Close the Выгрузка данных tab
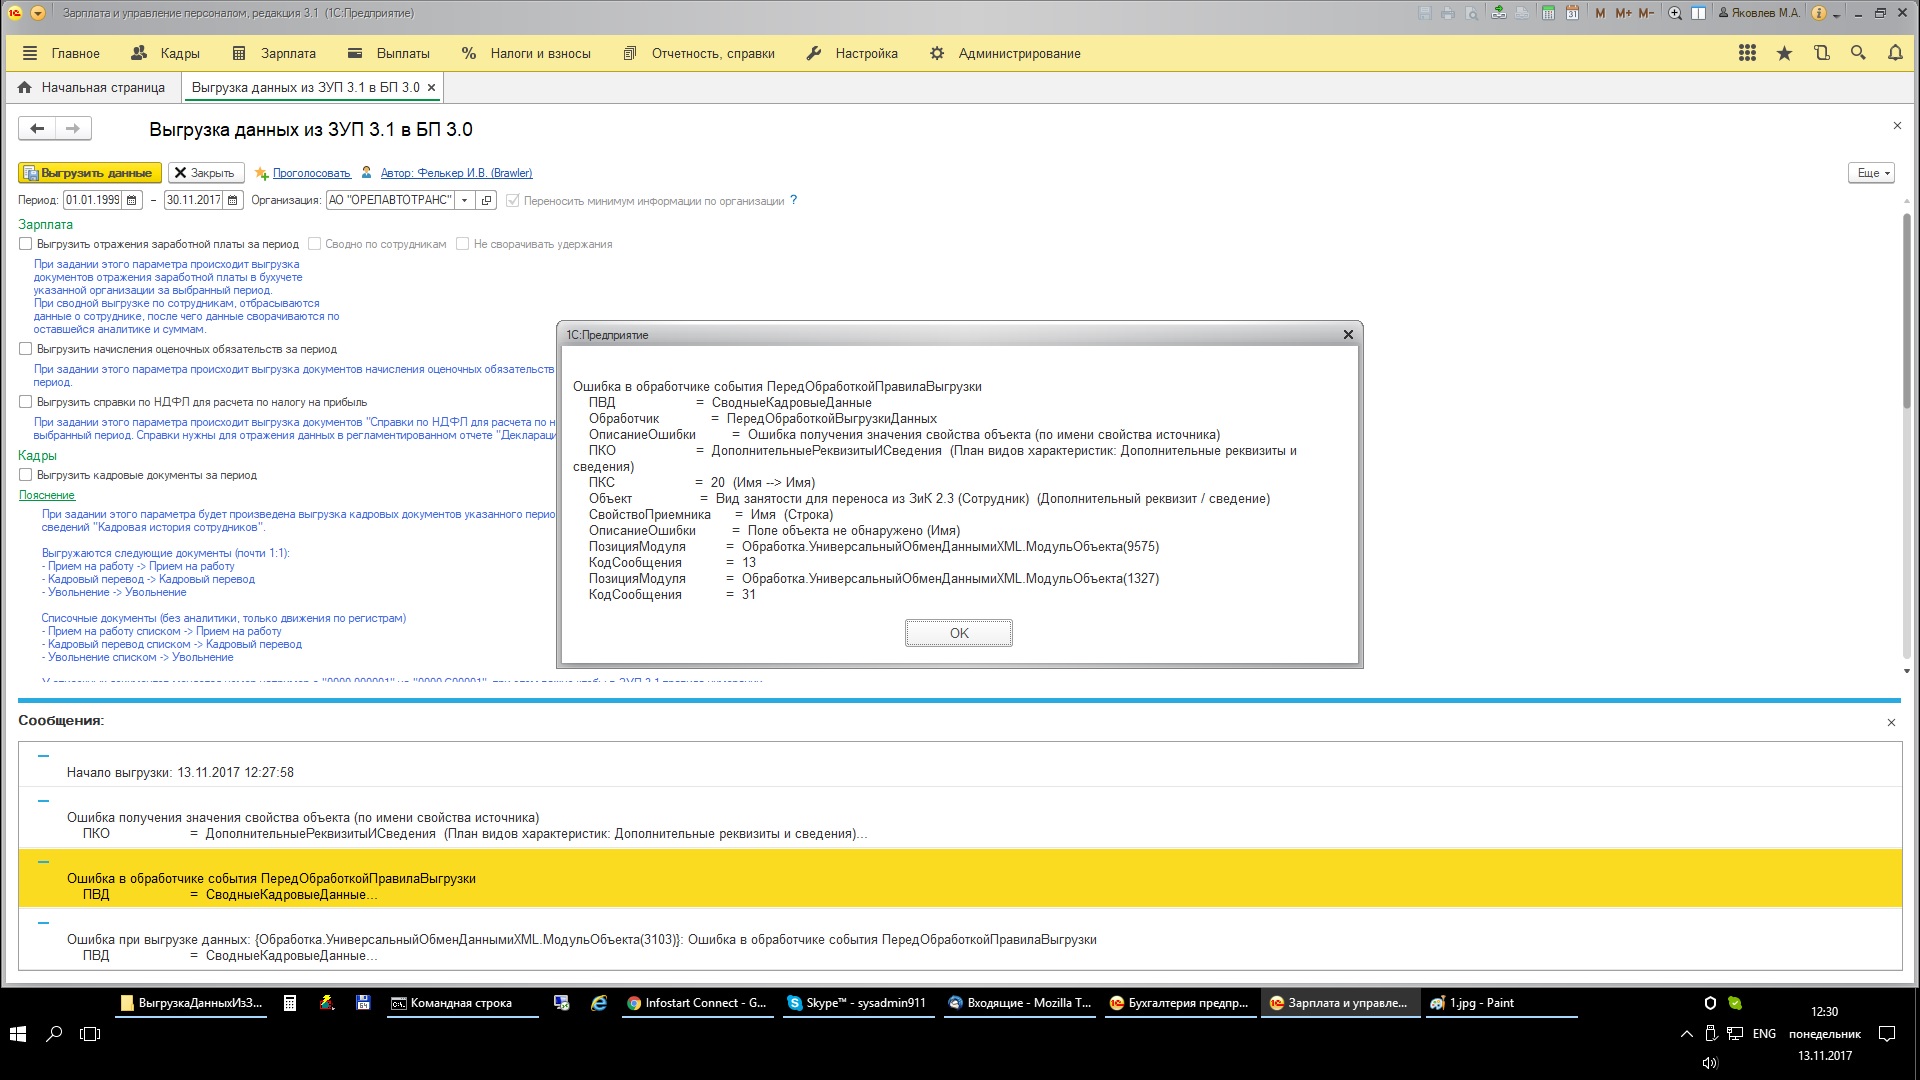 pyautogui.click(x=431, y=87)
